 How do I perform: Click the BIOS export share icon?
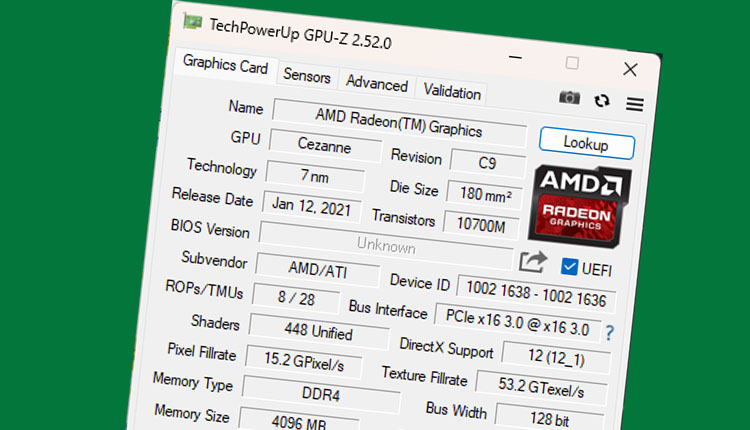point(533,261)
